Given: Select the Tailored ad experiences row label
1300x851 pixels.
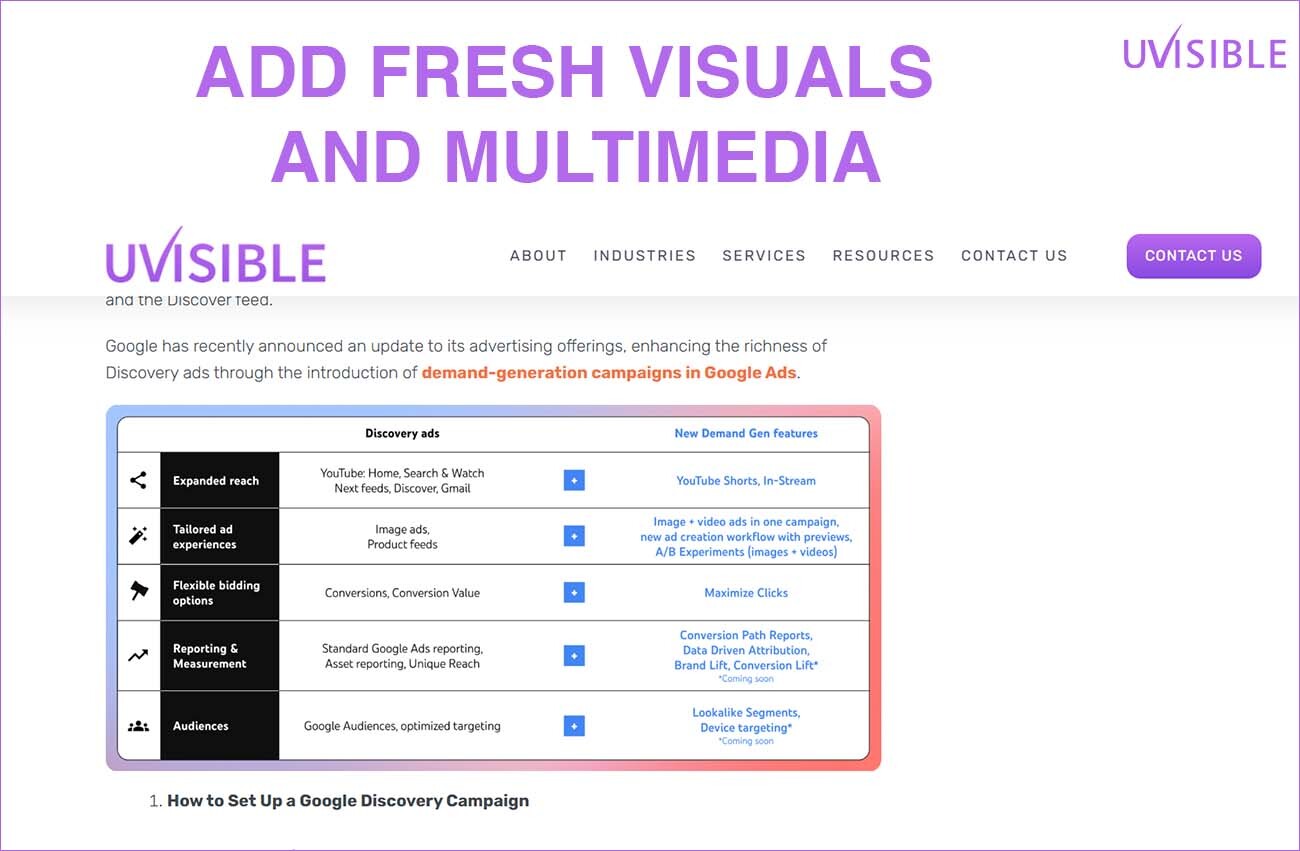Looking at the screenshot, I should (205, 537).
